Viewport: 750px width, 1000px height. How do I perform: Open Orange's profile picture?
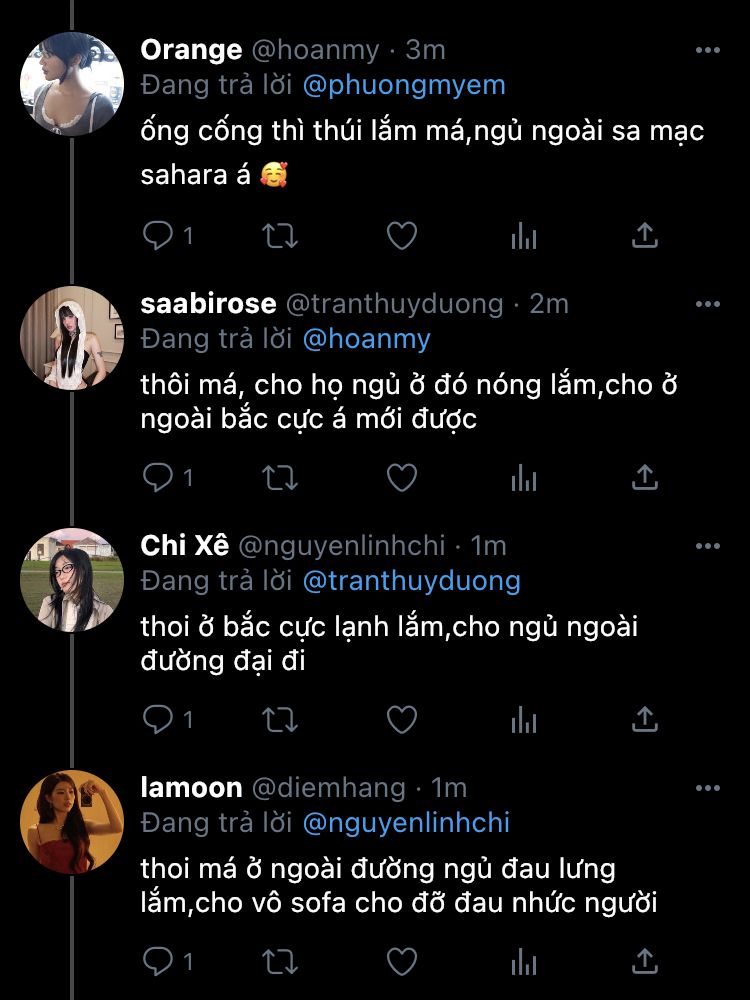coord(72,82)
